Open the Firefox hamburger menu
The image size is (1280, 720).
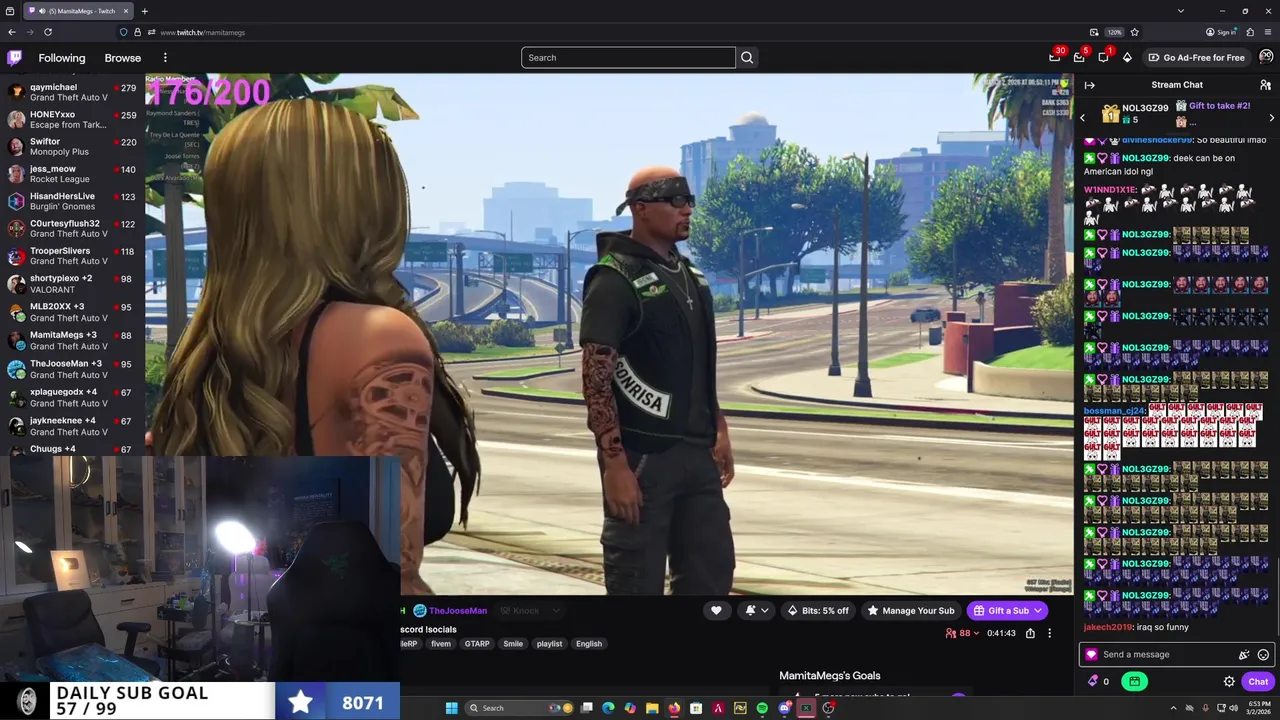[x=1267, y=32]
